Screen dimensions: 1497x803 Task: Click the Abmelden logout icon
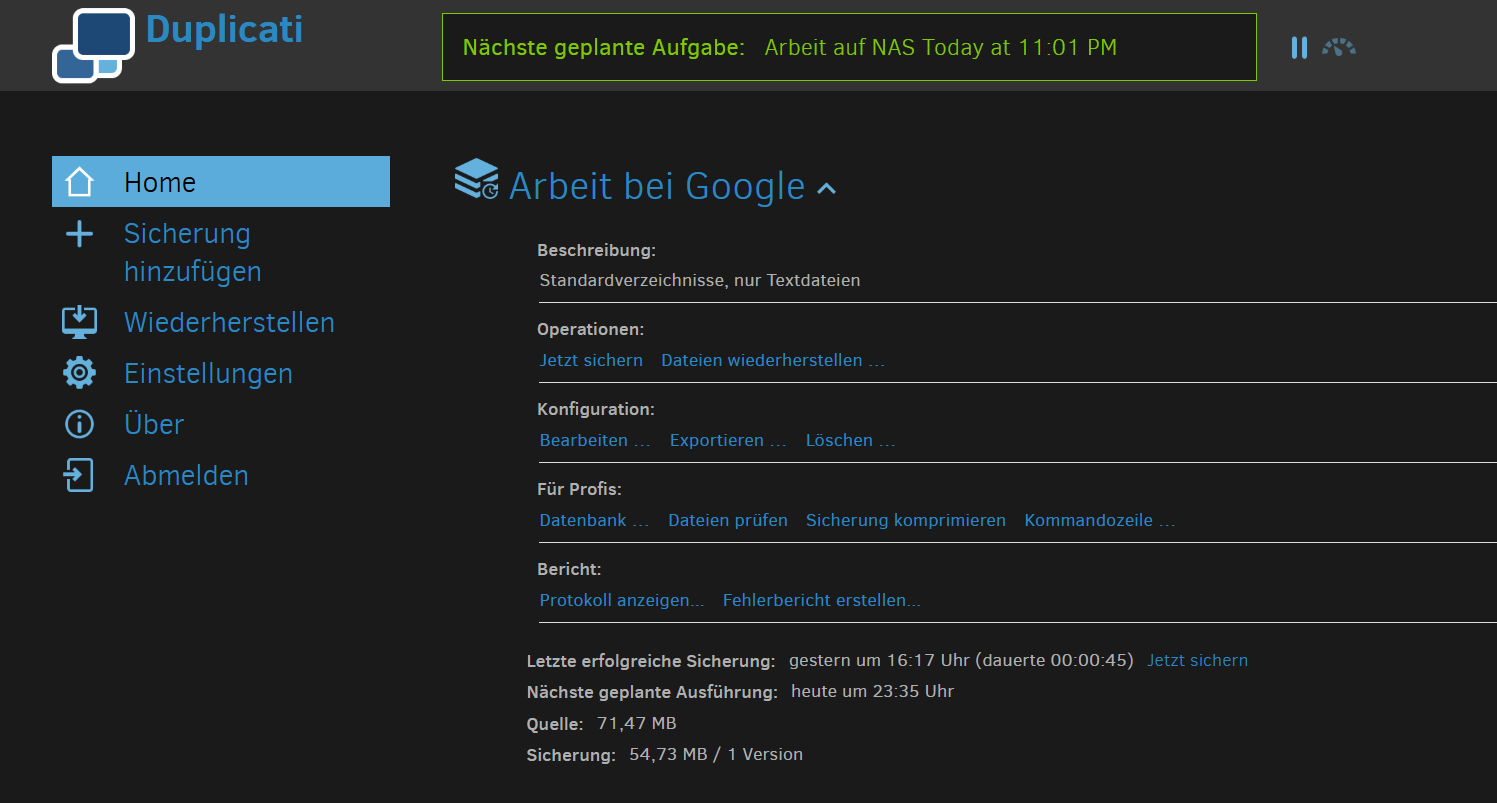[x=79, y=475]
